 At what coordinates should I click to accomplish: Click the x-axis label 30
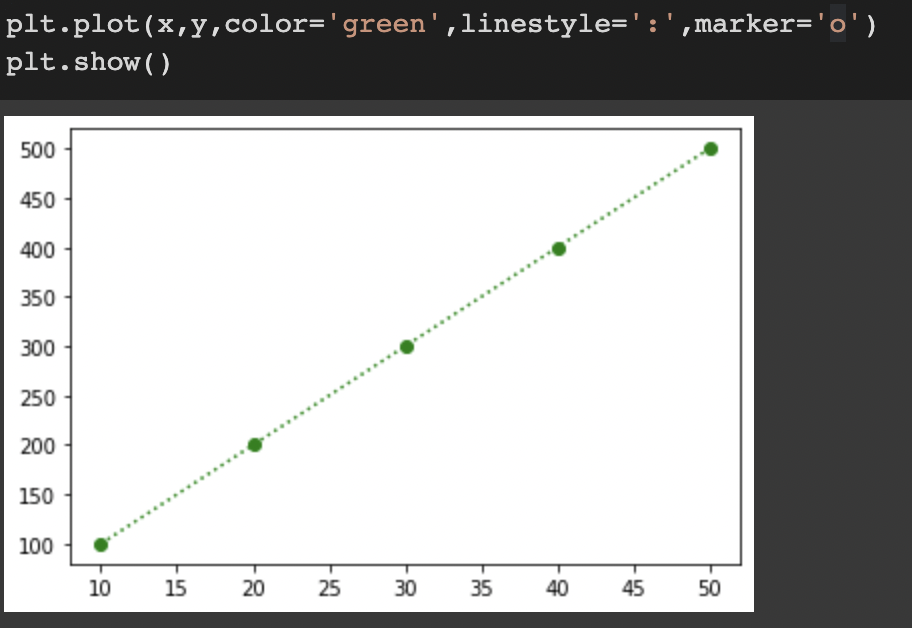pyautogui.click(x=406, y=588)
